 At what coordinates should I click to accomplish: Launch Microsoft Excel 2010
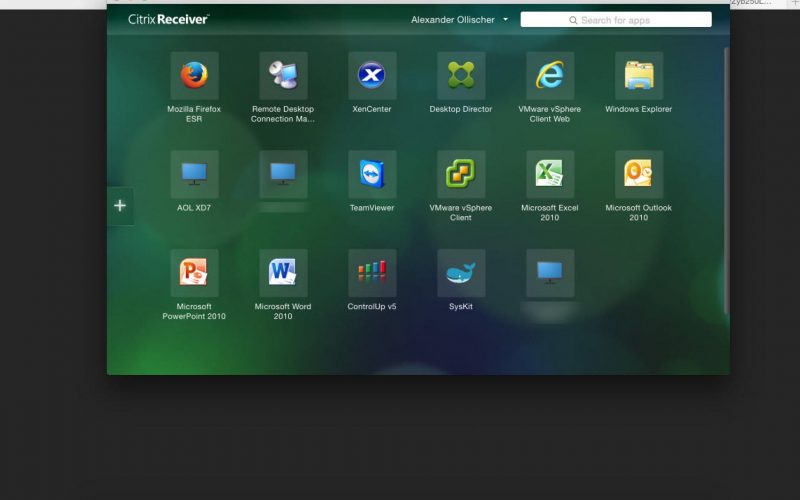click(x=550, y=175)
